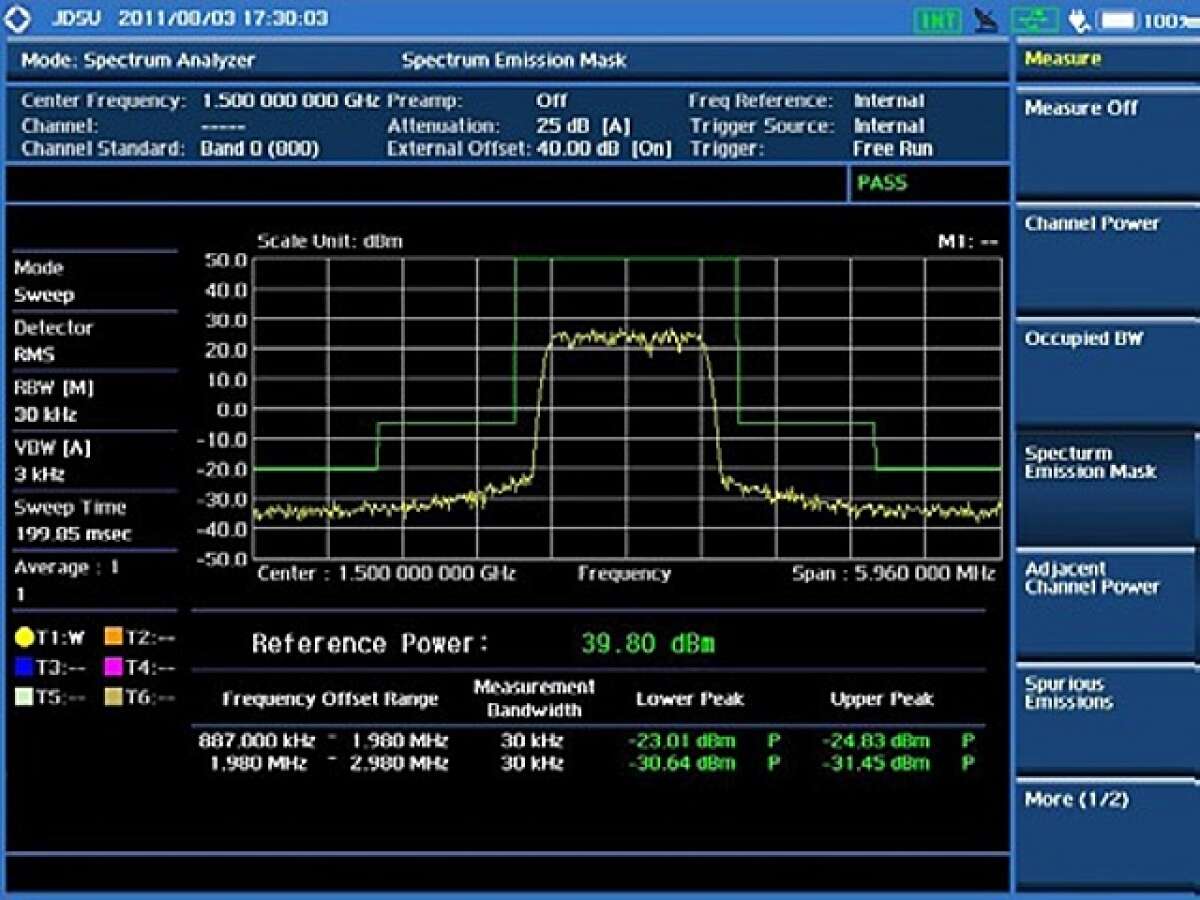Click the Detector RMS setting

coord(95,341)
